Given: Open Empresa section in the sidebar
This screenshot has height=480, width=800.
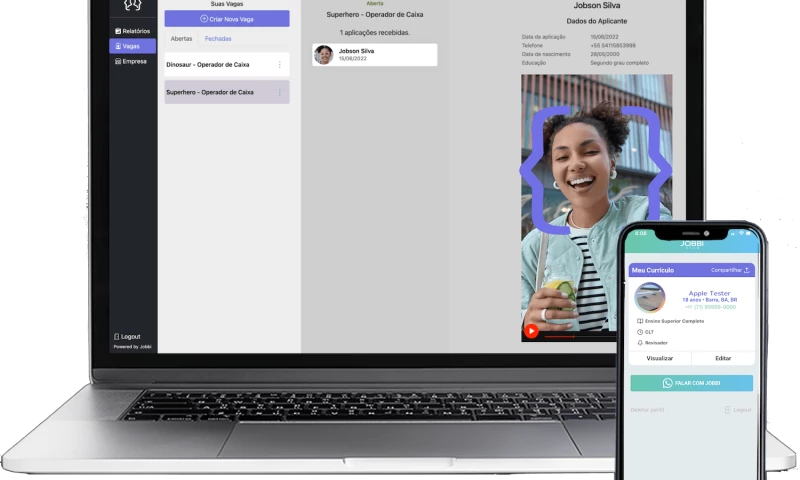Looking at the screenshot, I should pyautogui.click(x=132, y=61).
